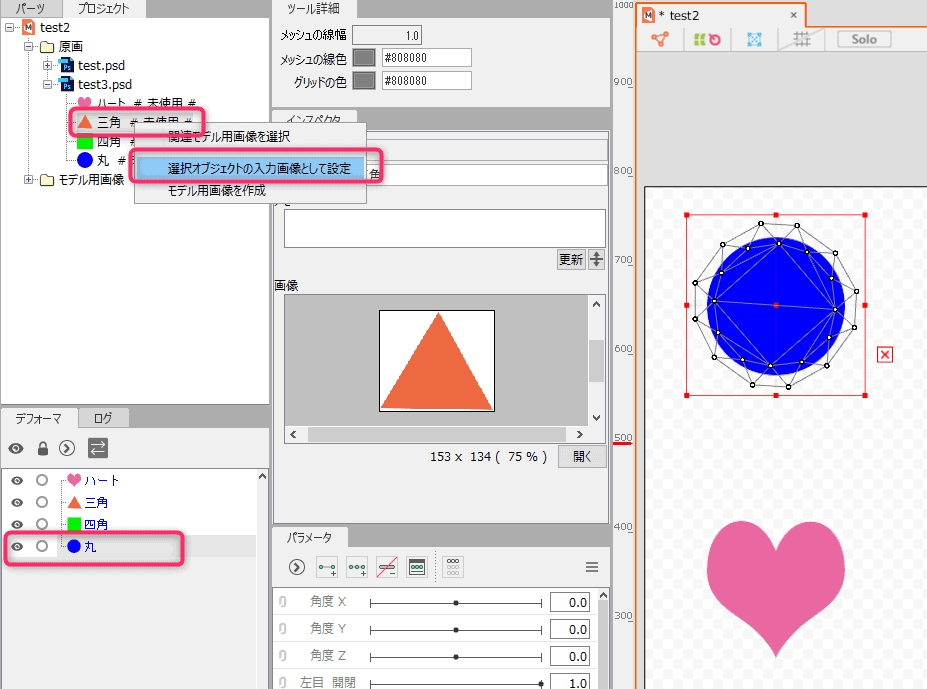Expand the モデル用画像 folder

29,180
